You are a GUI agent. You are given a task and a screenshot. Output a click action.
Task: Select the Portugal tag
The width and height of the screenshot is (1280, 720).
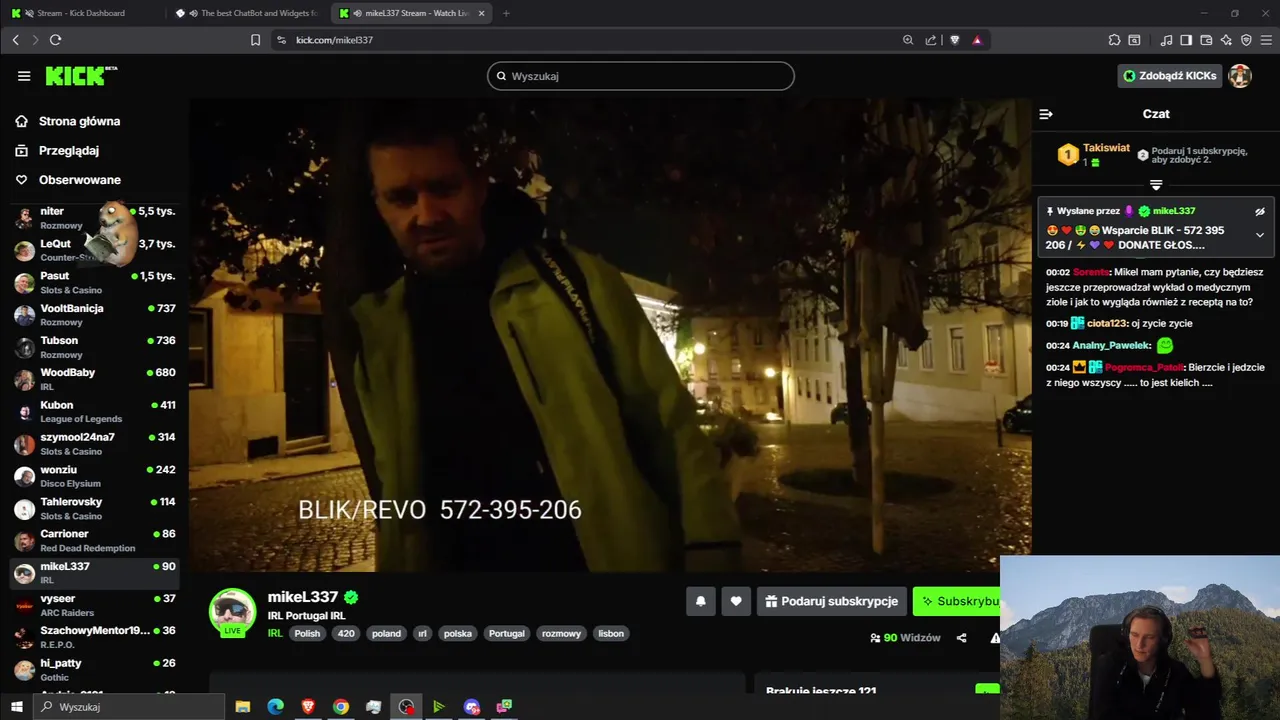[507, 633]
